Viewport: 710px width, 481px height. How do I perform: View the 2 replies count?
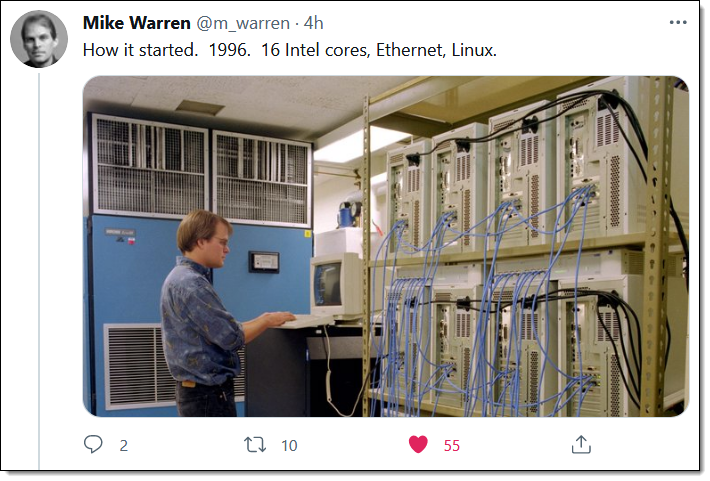124,446
